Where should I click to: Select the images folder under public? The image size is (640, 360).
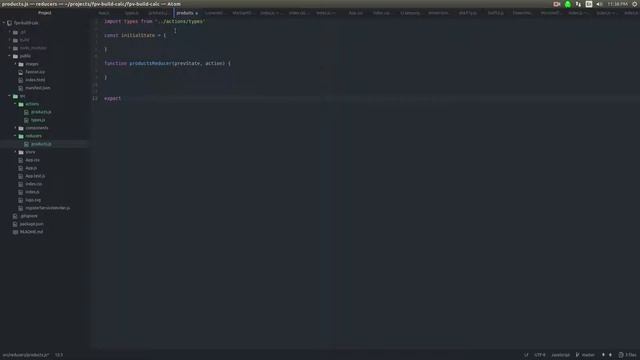32,64
